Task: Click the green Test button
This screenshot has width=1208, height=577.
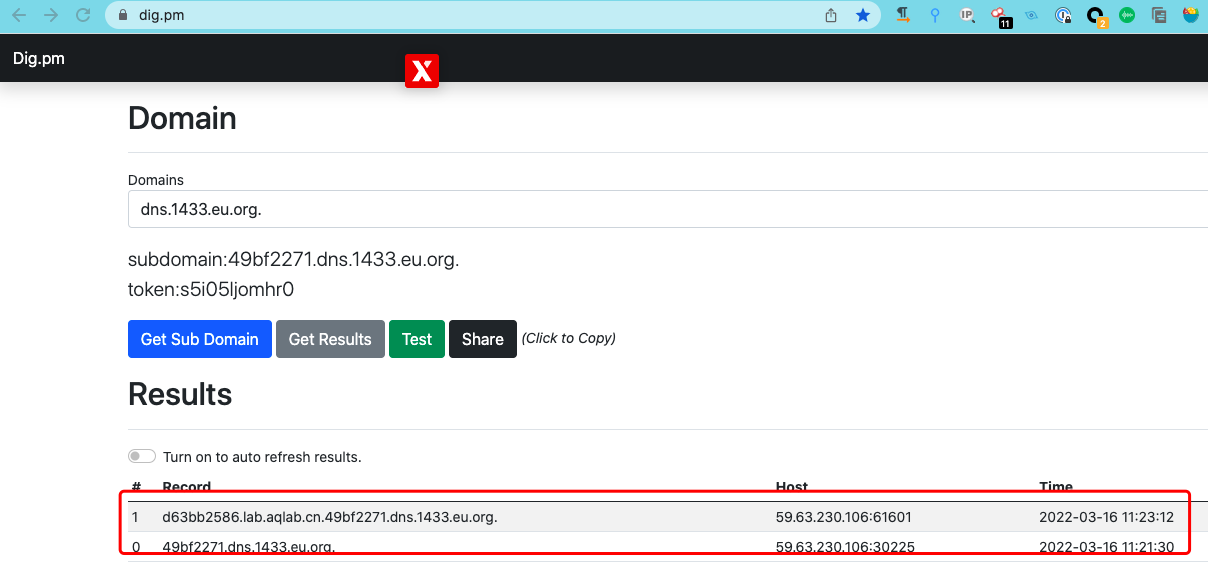Action: click(417, 339)
